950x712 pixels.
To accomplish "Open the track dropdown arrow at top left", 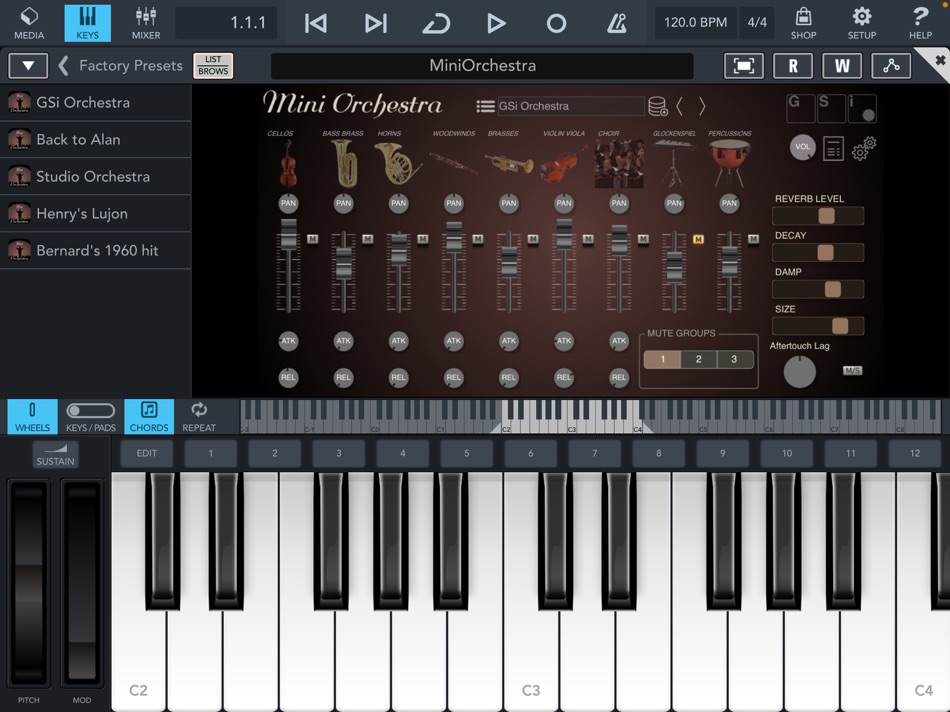I will point(27,65).
